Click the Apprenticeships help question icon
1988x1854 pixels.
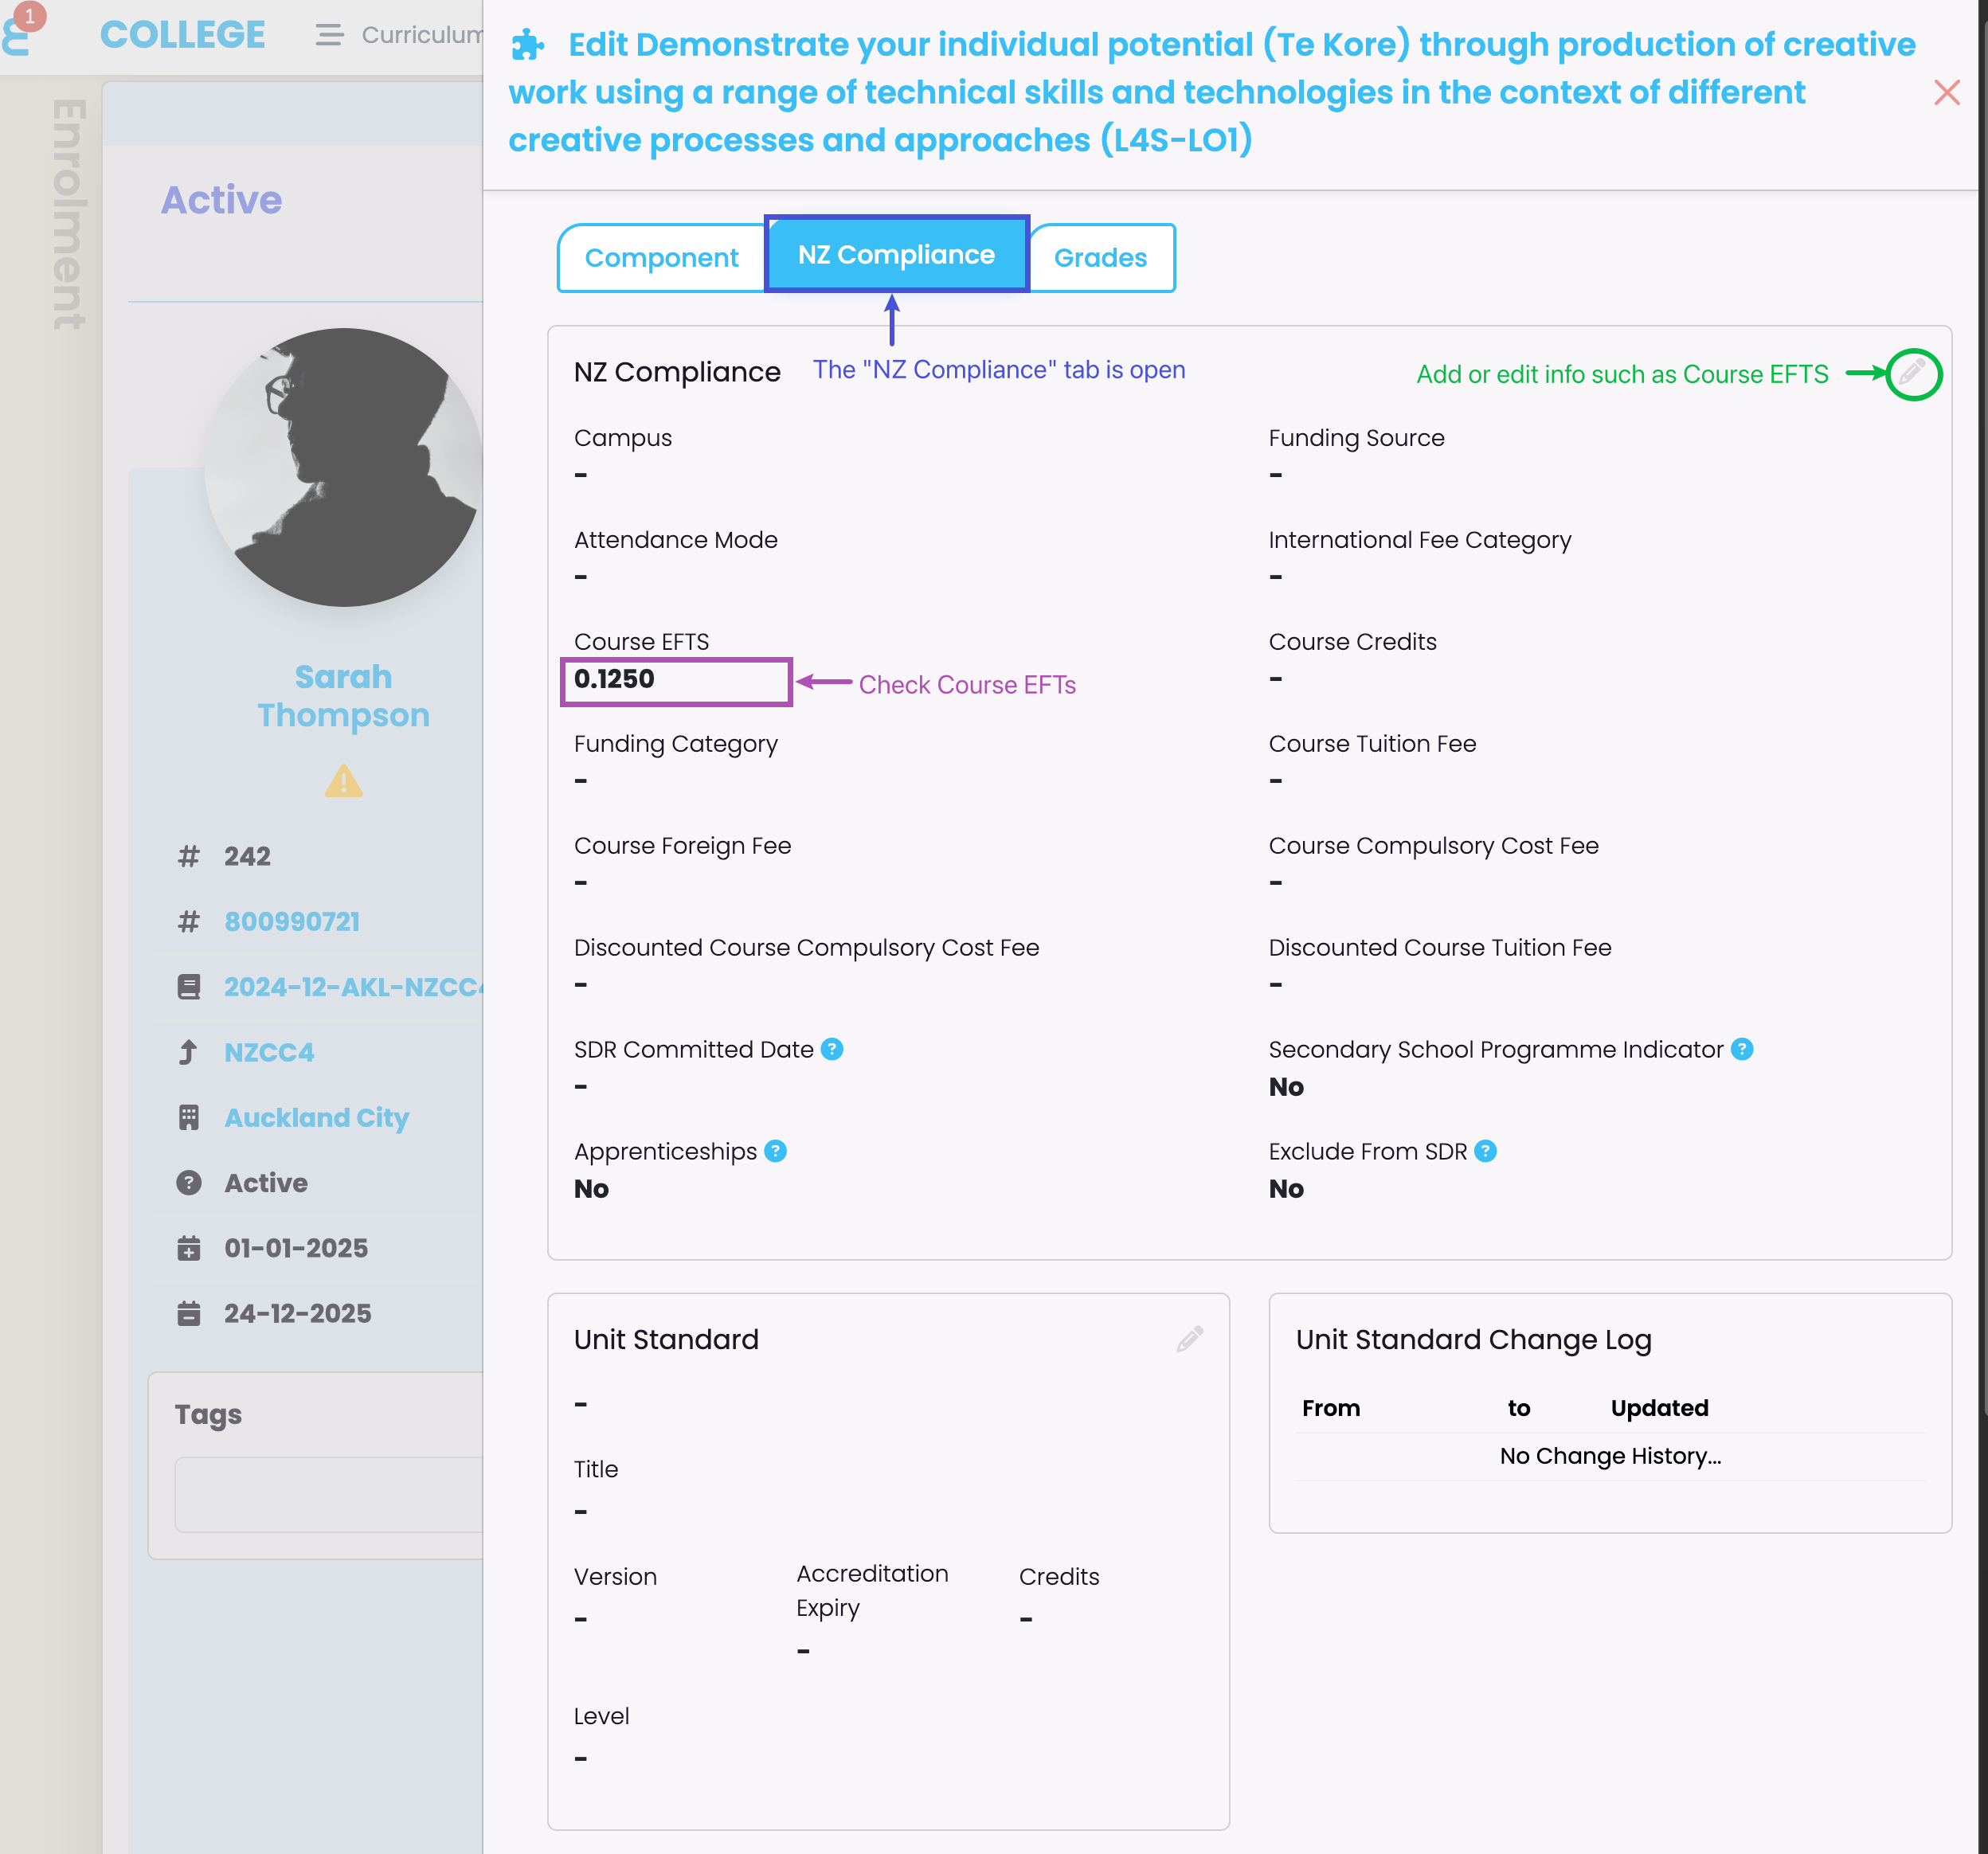(x=775, y=1151)
